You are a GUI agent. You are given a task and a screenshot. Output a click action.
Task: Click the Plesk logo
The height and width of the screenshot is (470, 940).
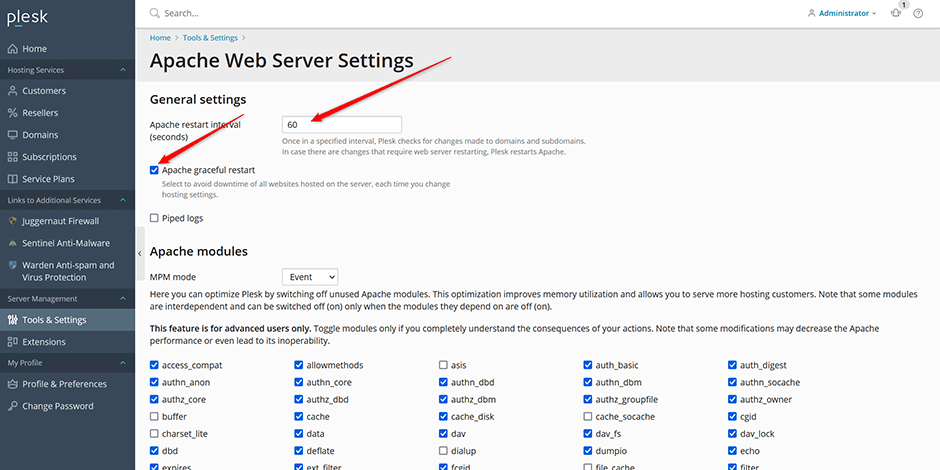27,16
